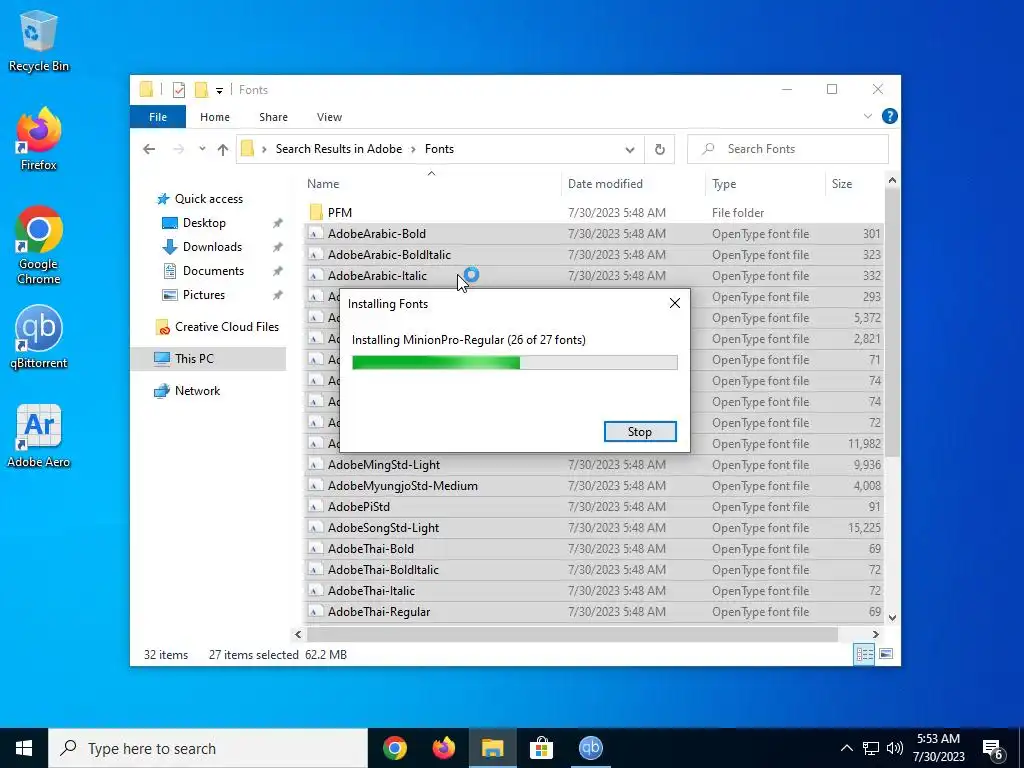Select This PC in navigation pane

[x=208, y=359]
